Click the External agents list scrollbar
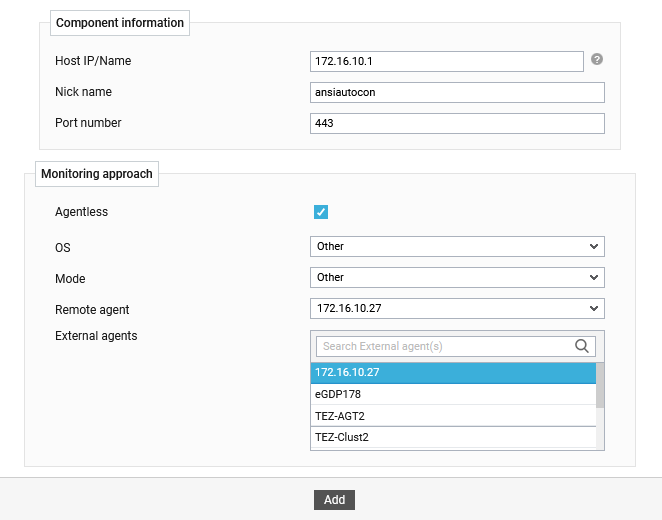 [600, 385]
